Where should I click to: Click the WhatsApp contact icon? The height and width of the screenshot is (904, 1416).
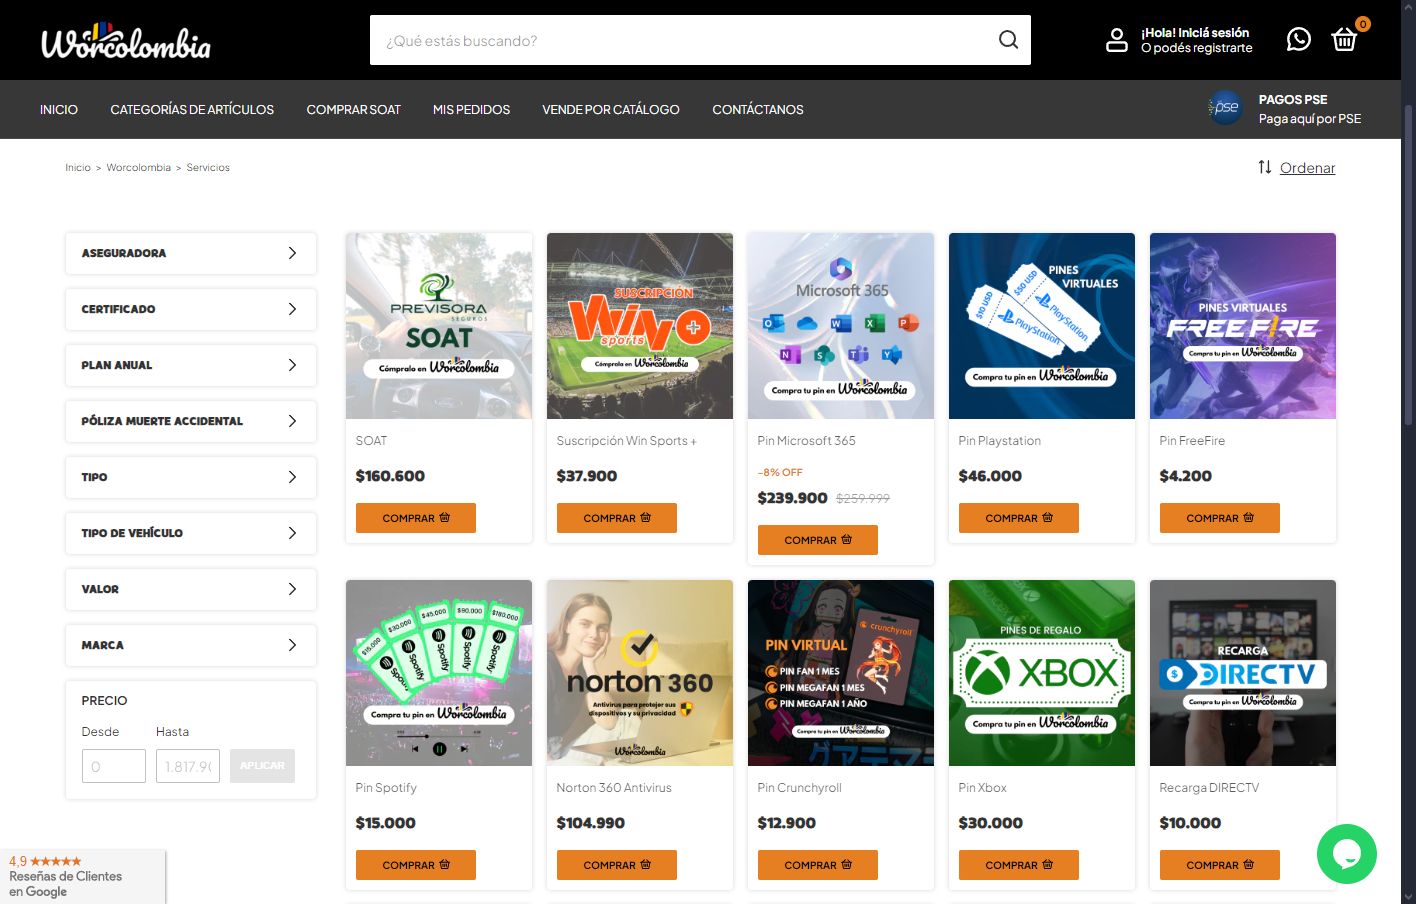click(1298, 39)
